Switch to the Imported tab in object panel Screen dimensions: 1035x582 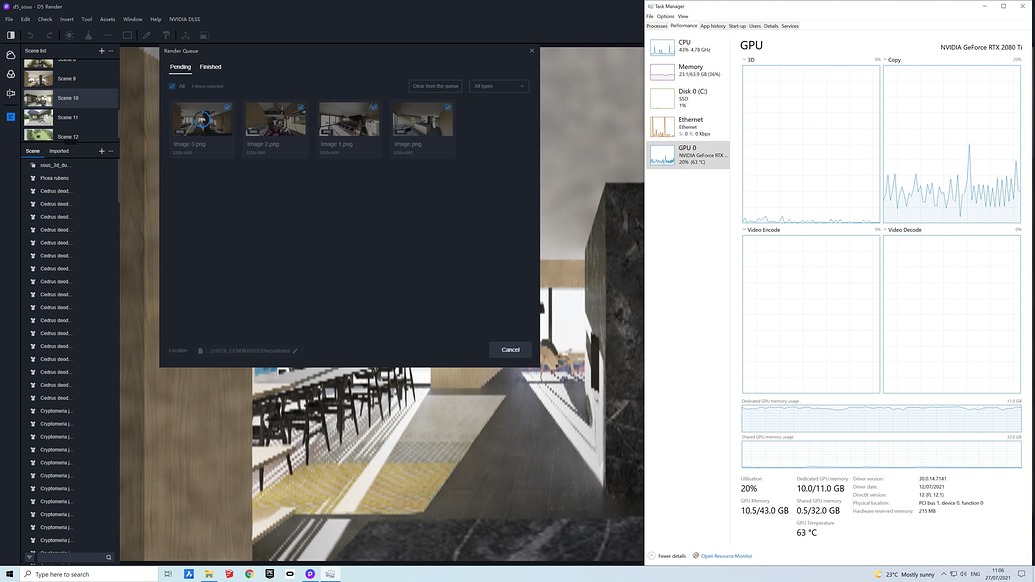point(59,151)
